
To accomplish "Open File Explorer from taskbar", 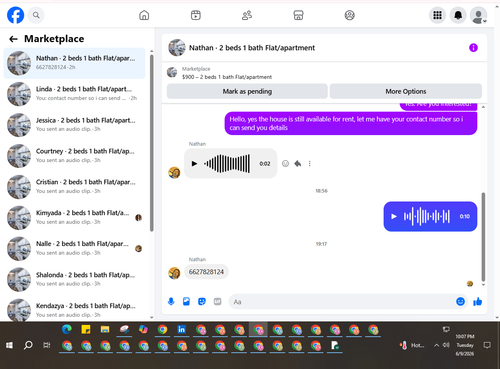I will 105,330.
